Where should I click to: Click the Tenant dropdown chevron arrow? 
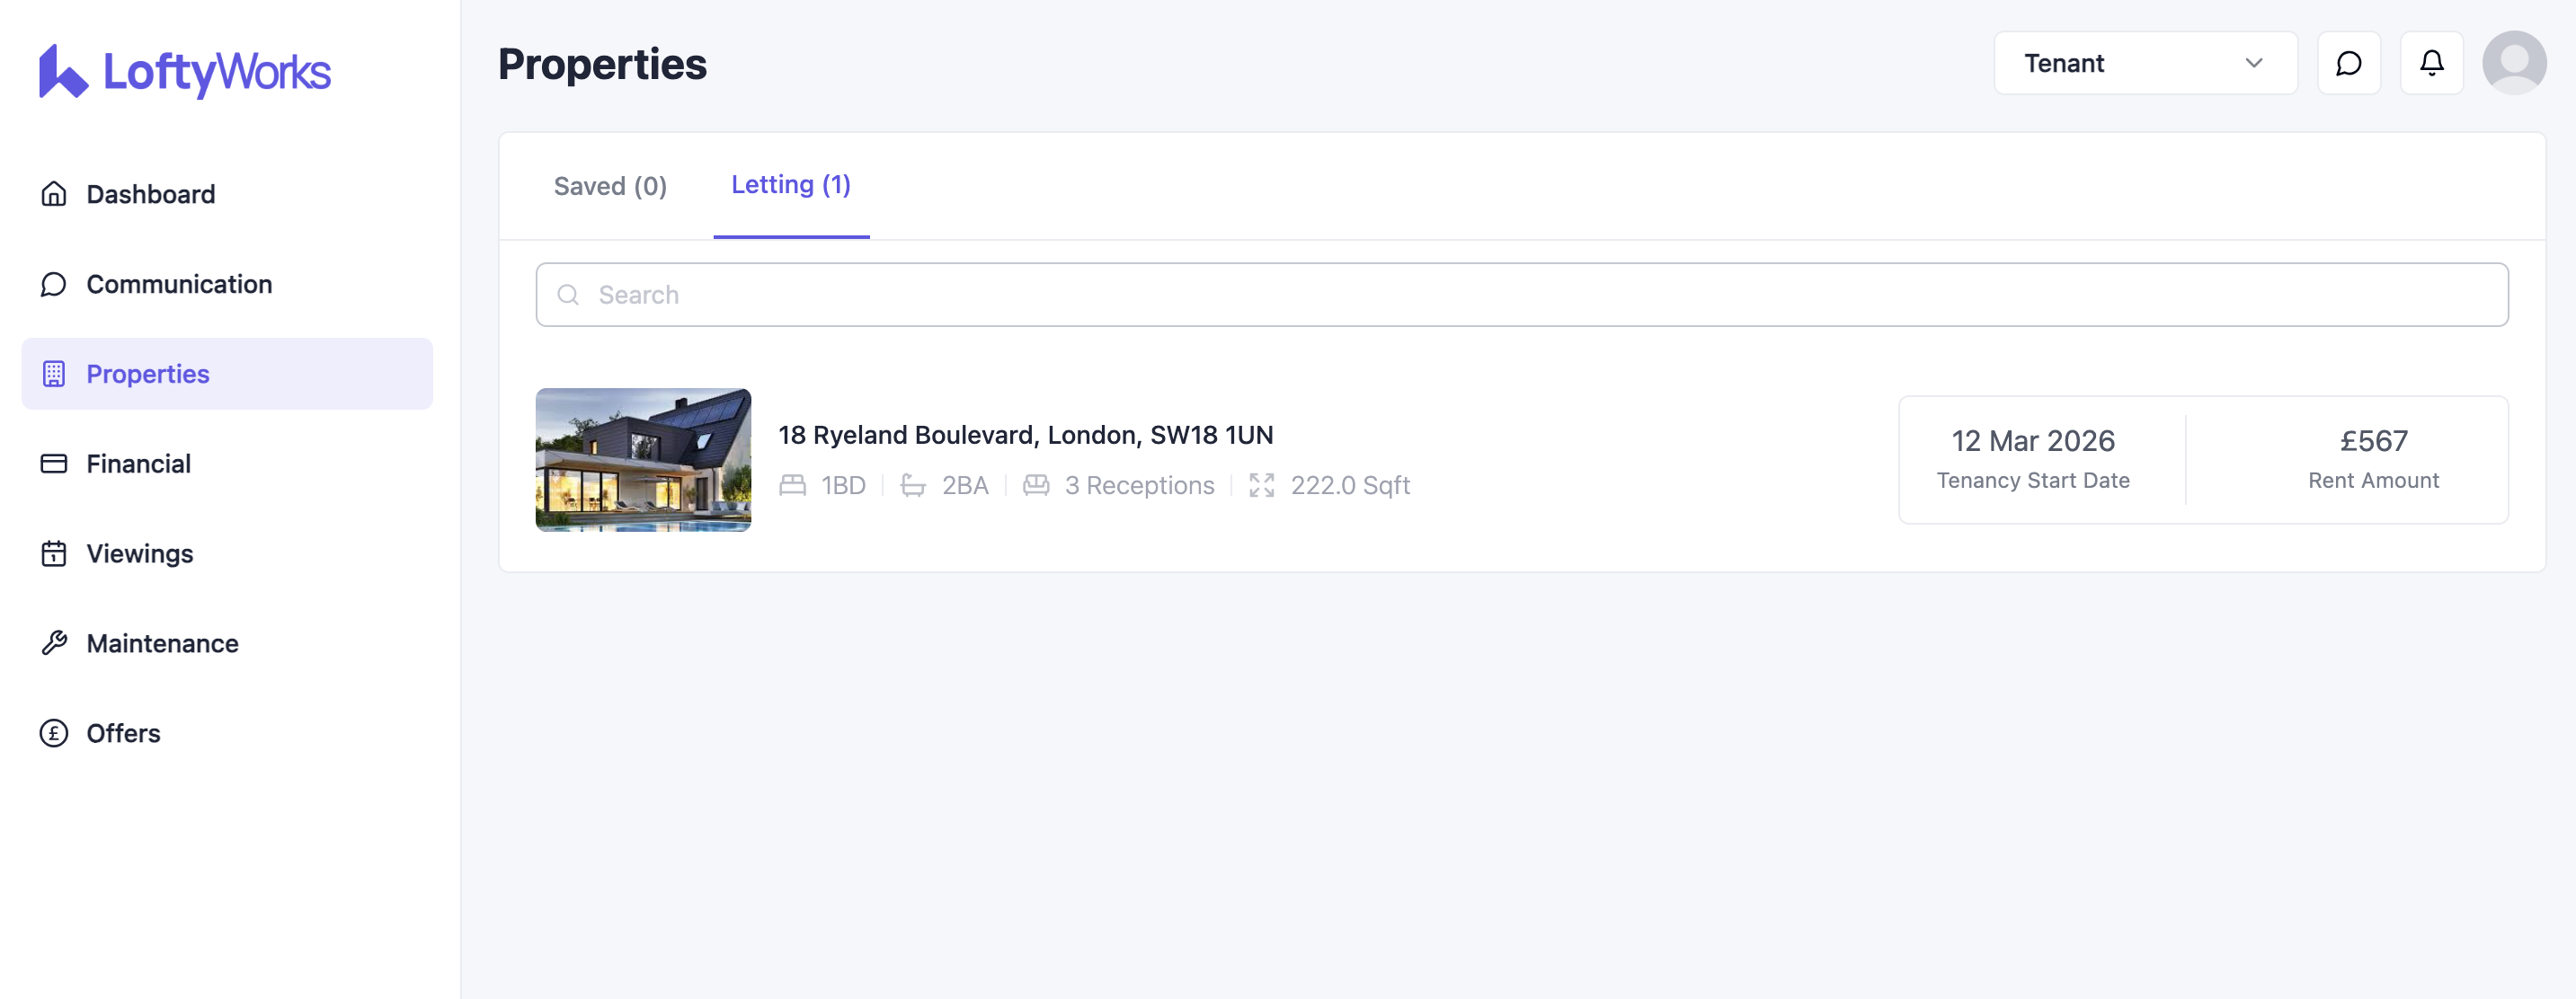(x=2253, y=63)
